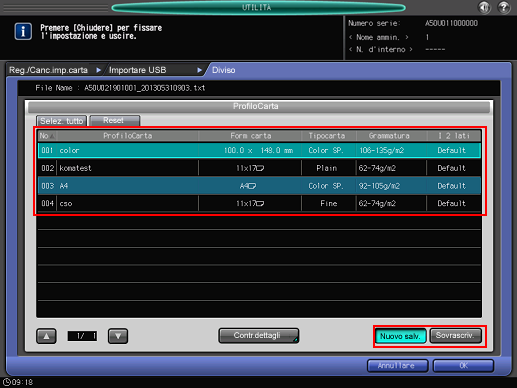Click the Fine paper type cell
This screenshot has width=517, height=388.
pos(329,203)
